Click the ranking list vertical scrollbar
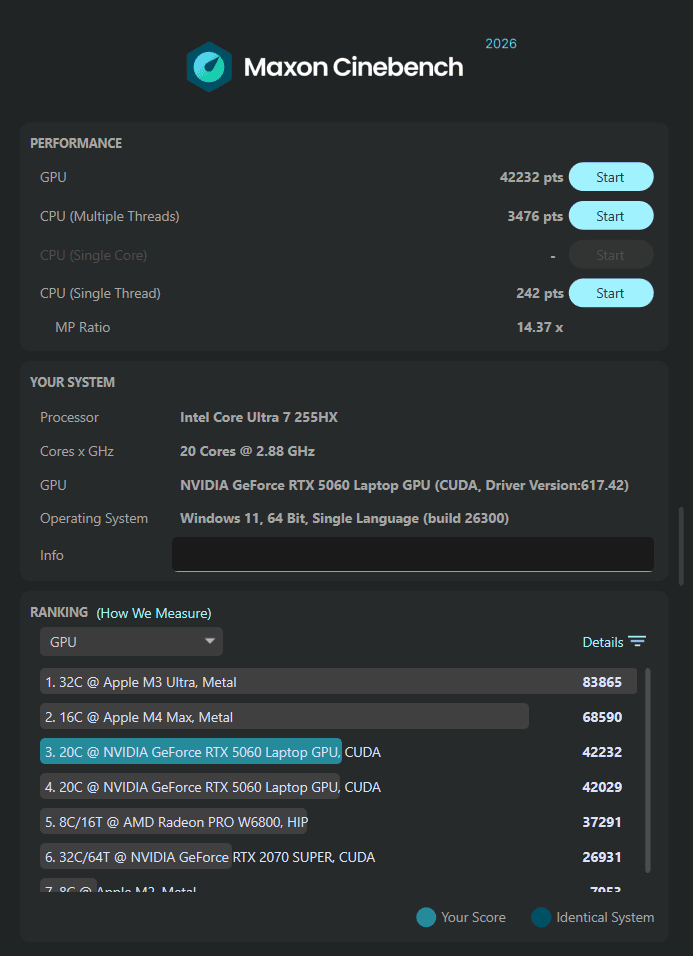The height and width of the screenshot is (956, 693). point(647,770)
